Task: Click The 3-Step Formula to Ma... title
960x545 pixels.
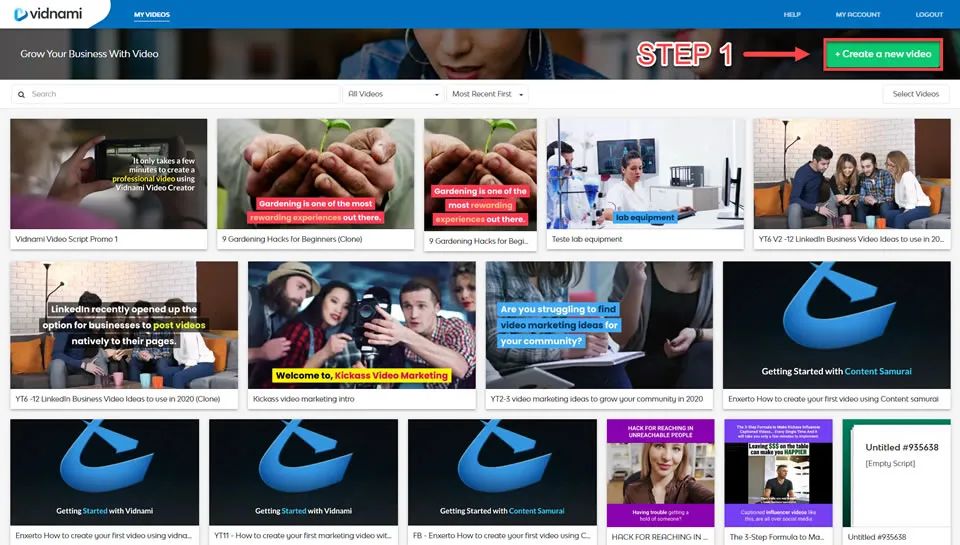Action: click(776, 536)
